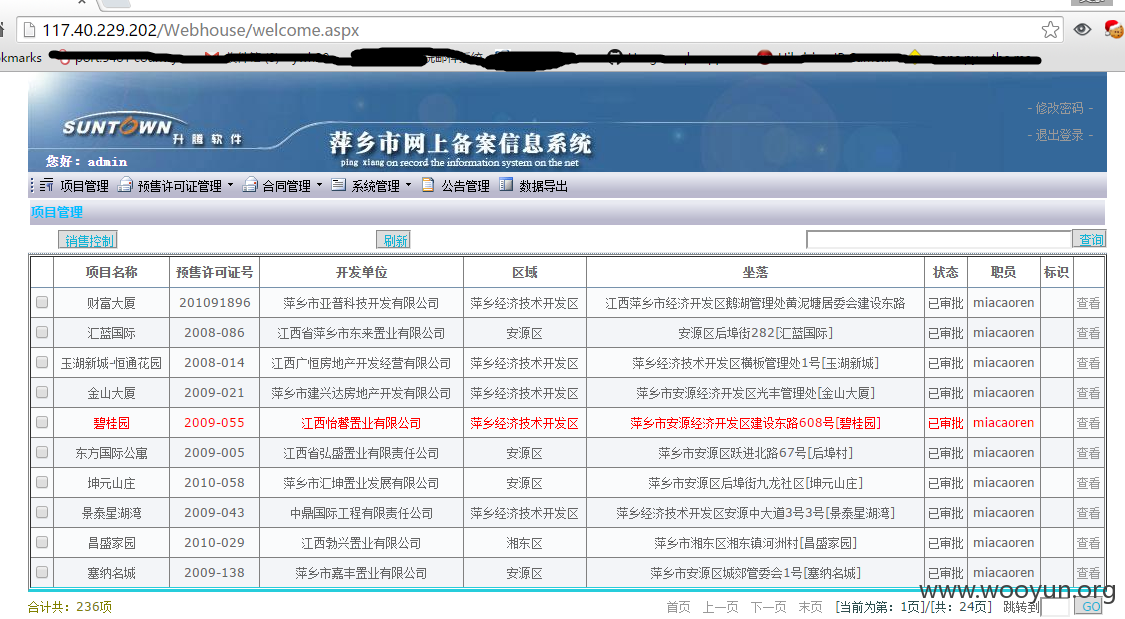Click 项目名称 column header
The image size is (1125, 619).
[111, 273]
